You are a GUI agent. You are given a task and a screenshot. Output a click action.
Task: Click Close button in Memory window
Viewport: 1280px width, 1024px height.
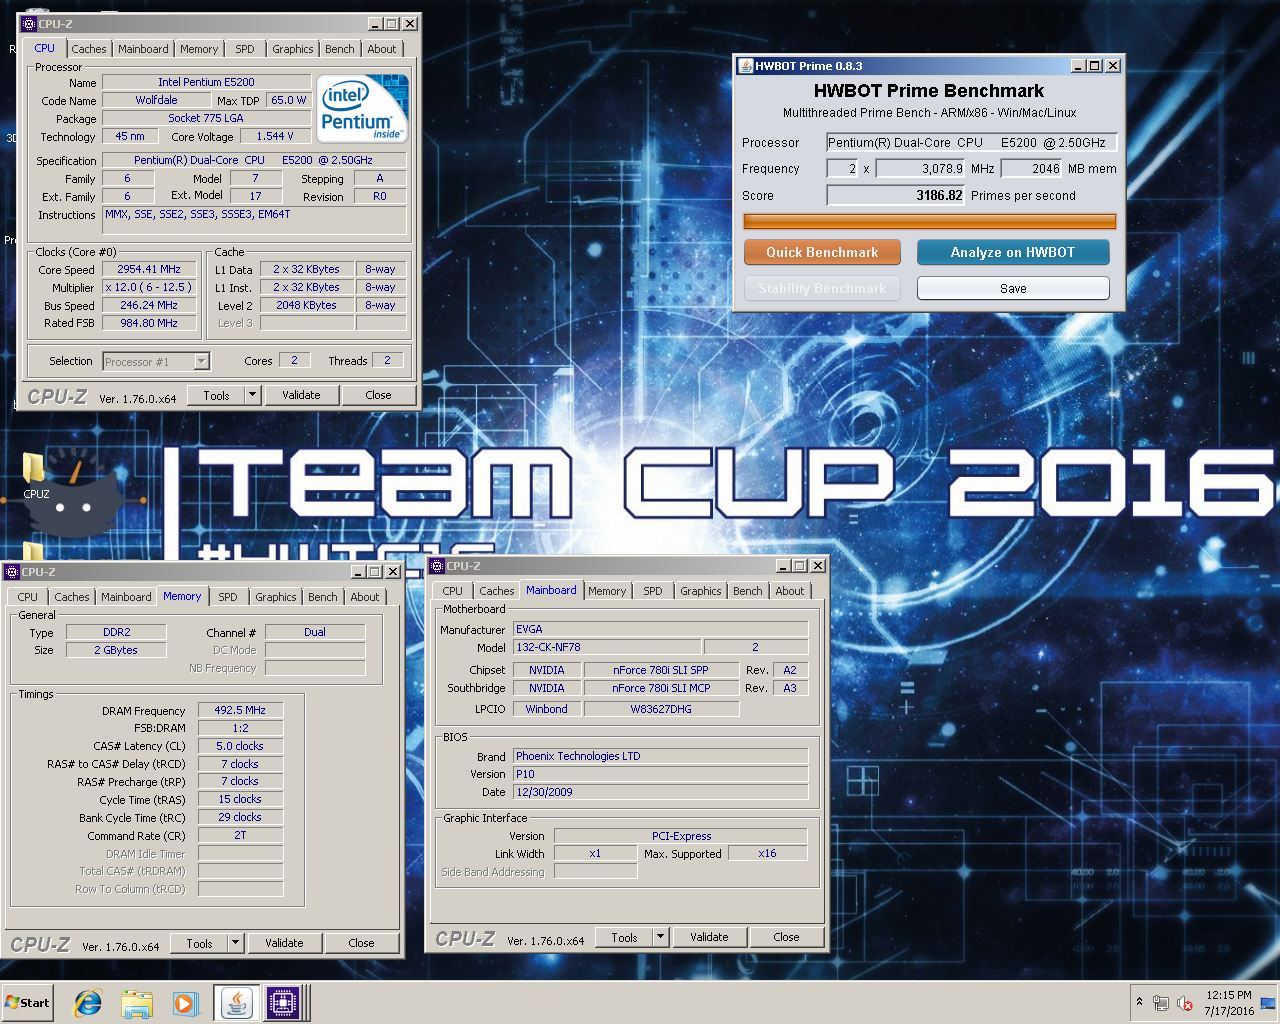click(x=361, y=943)
